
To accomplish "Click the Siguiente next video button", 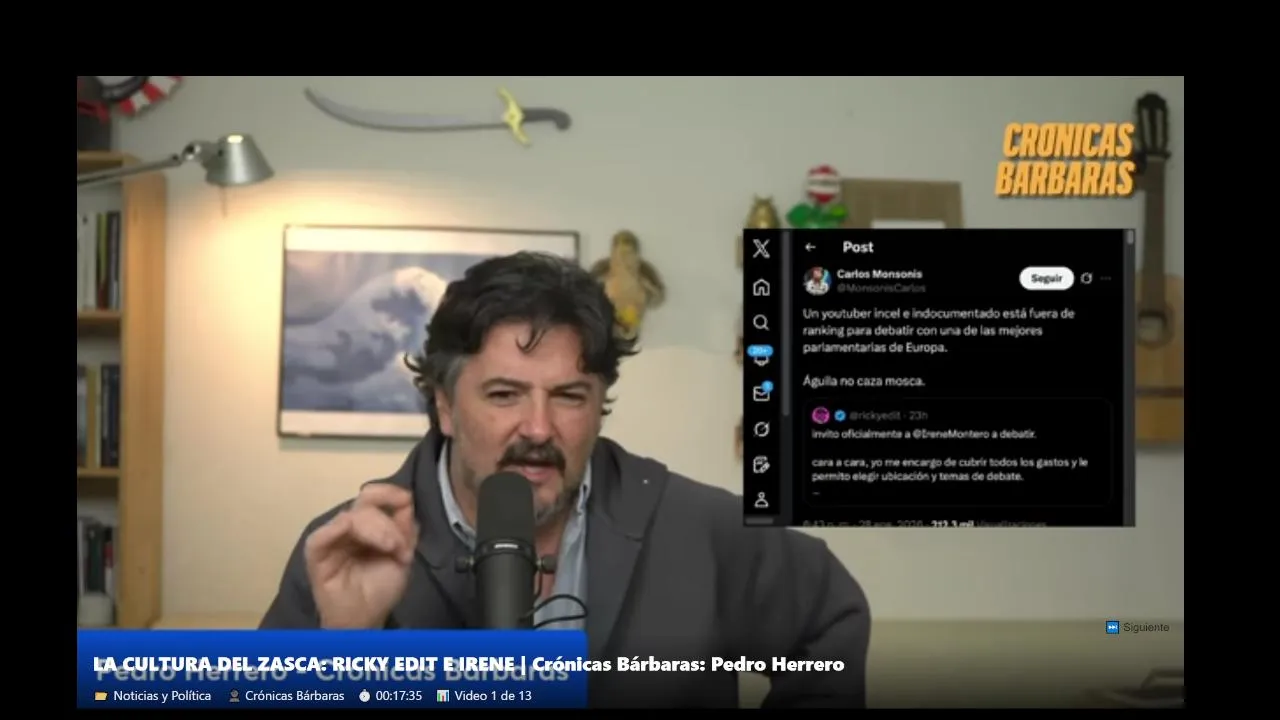I will point(1137,628).
